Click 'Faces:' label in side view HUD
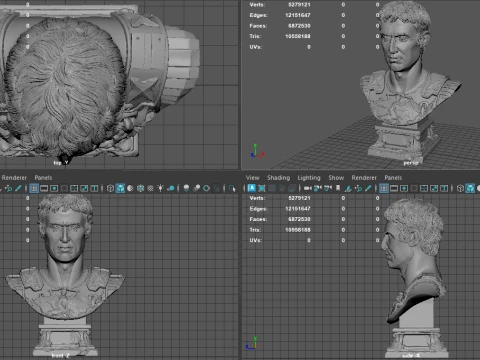Image resolution: width=480 pixels, height=360 pixels. point(258,219)
